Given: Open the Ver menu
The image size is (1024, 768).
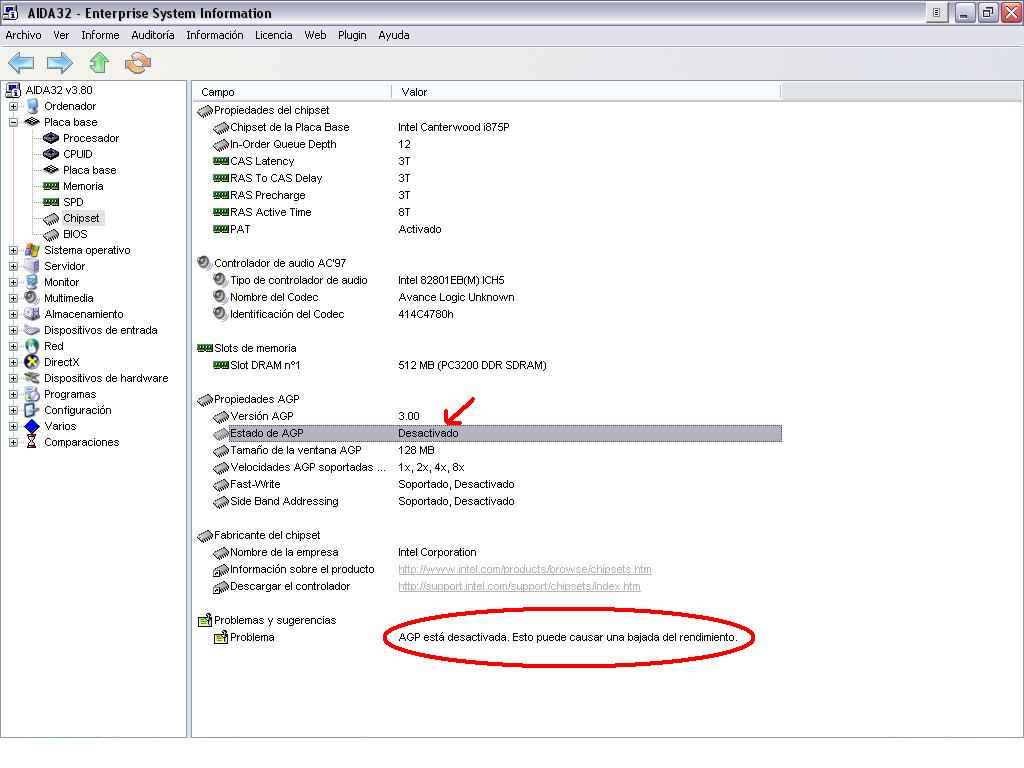Looking at the screenshot, I should click(61, 35).
